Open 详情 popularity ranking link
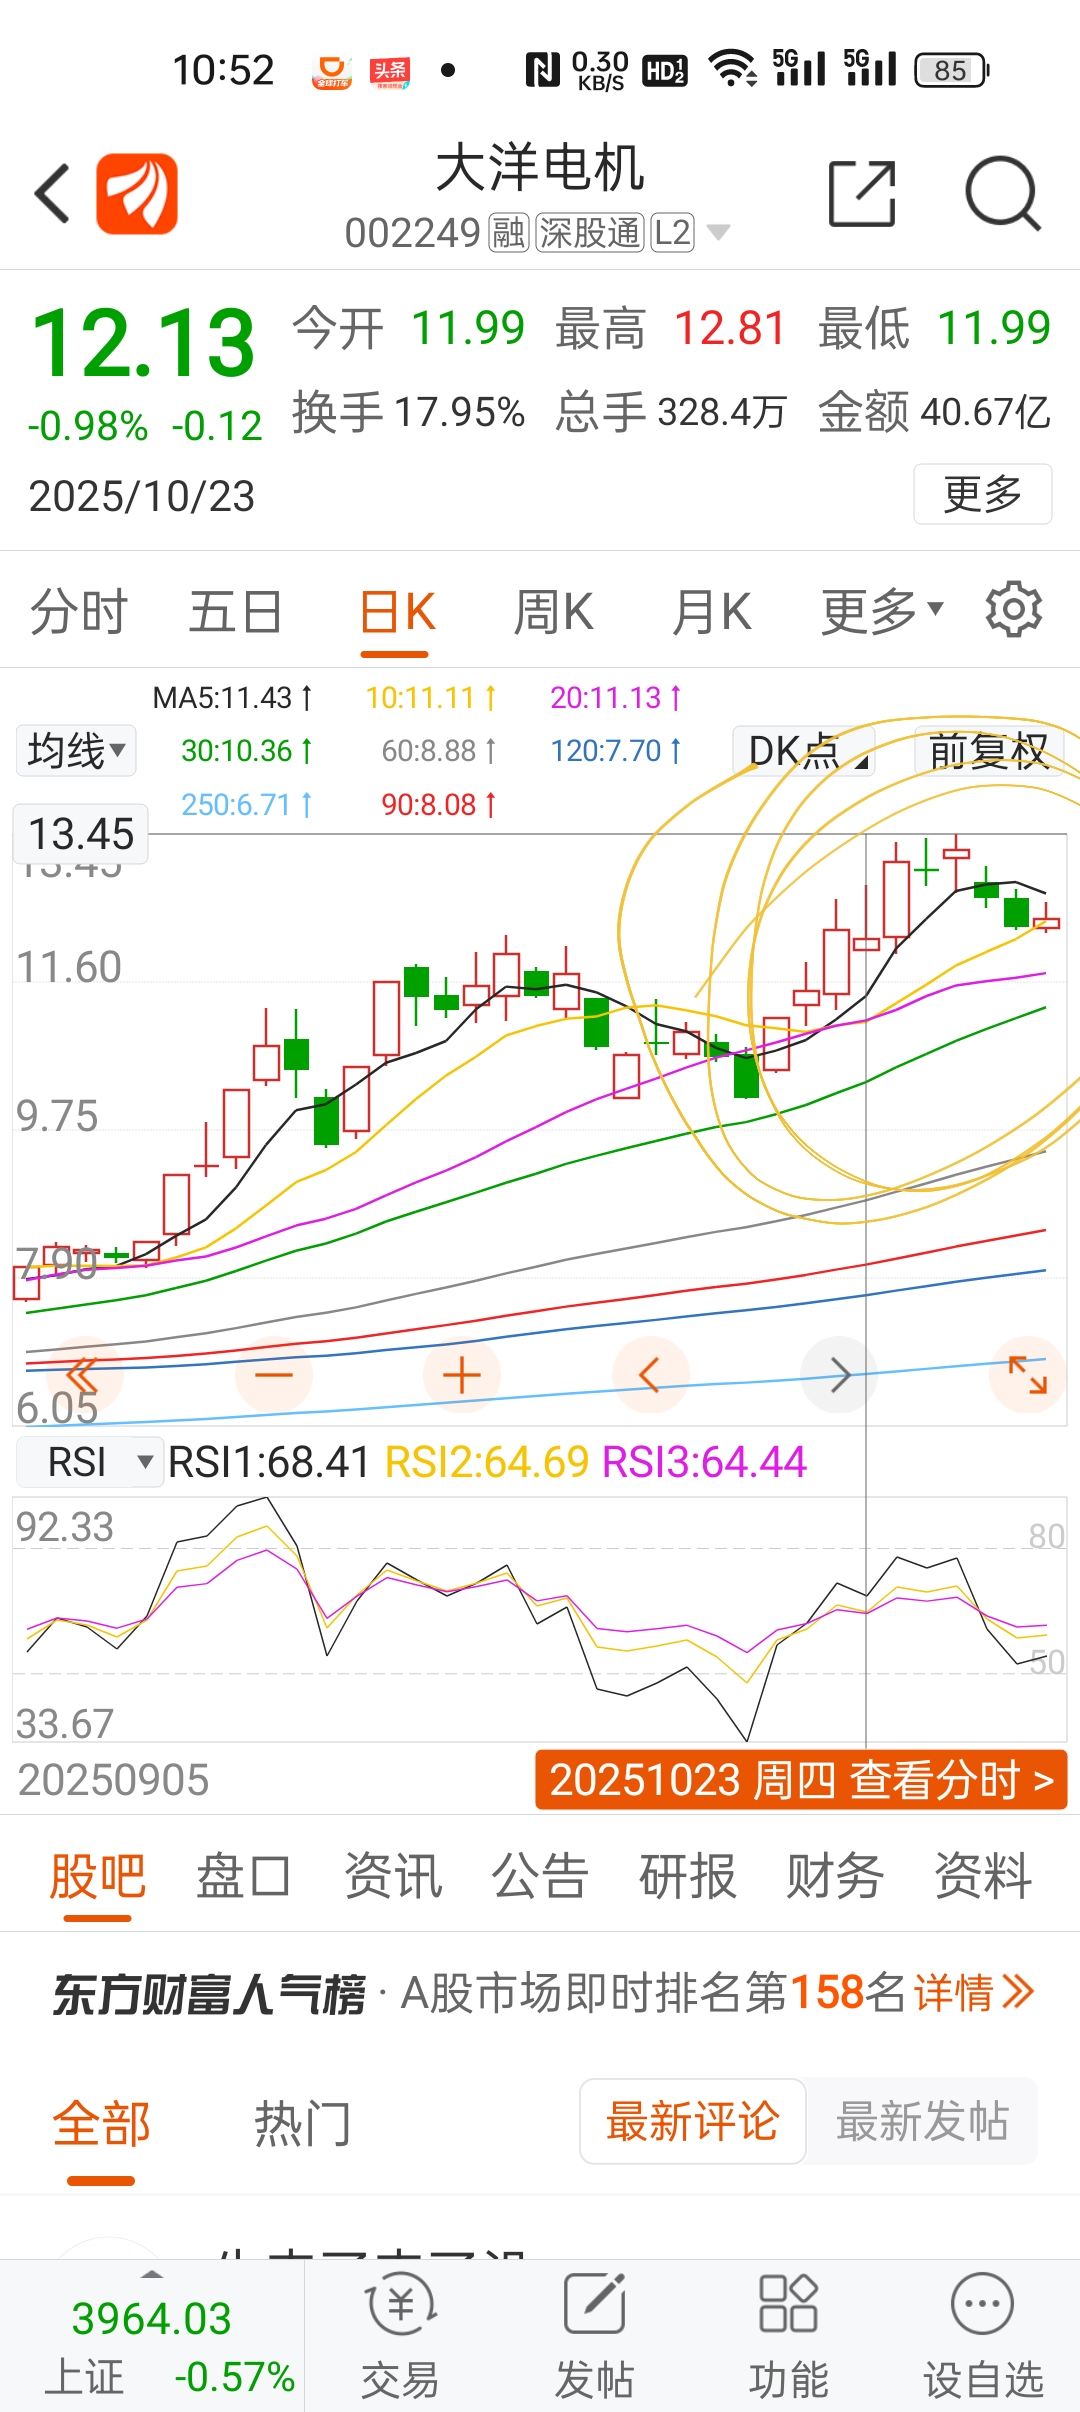The height and width of the screenshot is (2412, 1080). point(973,1993)
